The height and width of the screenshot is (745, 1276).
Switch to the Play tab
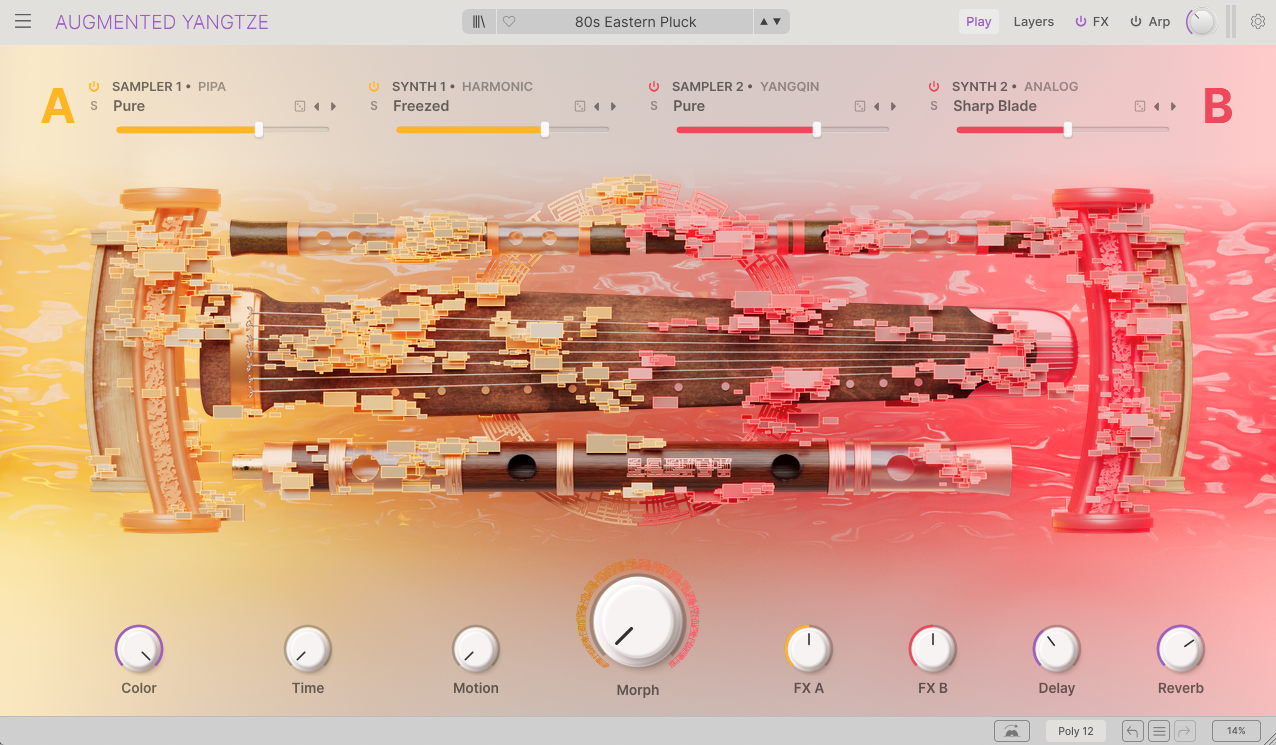978,22
